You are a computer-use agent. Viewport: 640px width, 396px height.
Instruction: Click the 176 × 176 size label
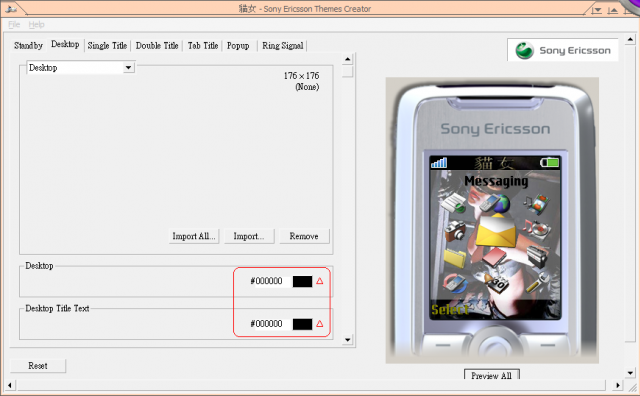(x=301, y=76)
